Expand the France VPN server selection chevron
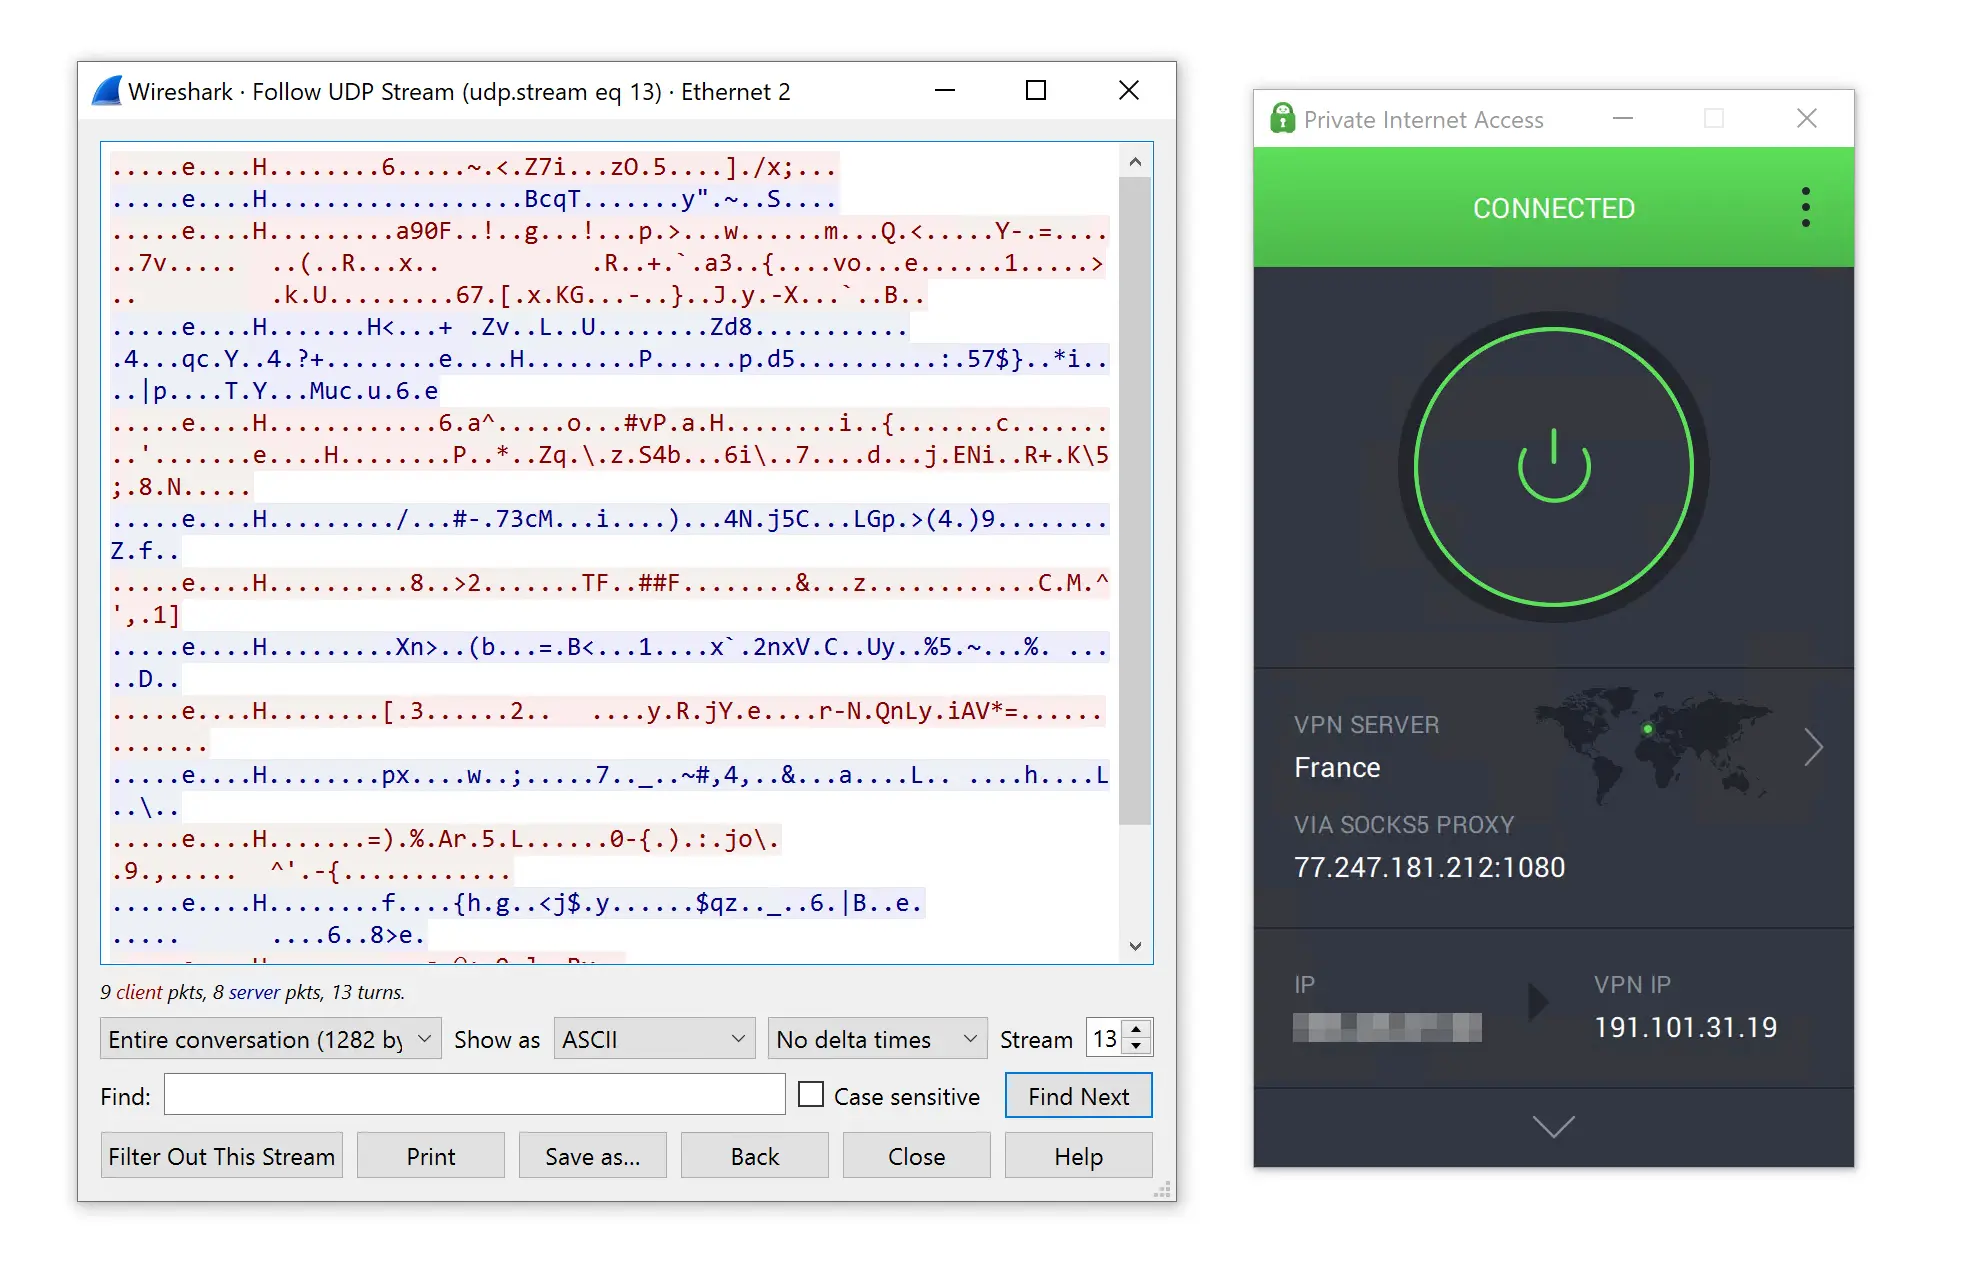The height and width of the screenshot is (1264, 1968). point(1814,747)
